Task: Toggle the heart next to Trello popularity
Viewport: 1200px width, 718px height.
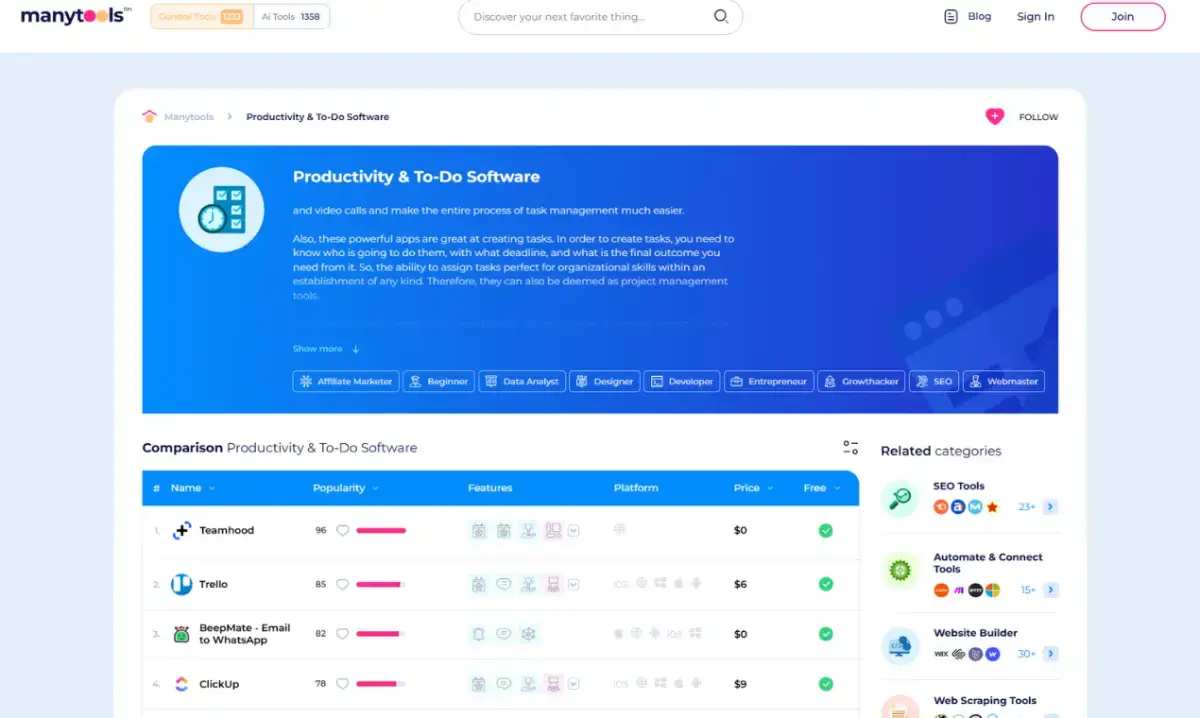Action: tap(342, 584)
